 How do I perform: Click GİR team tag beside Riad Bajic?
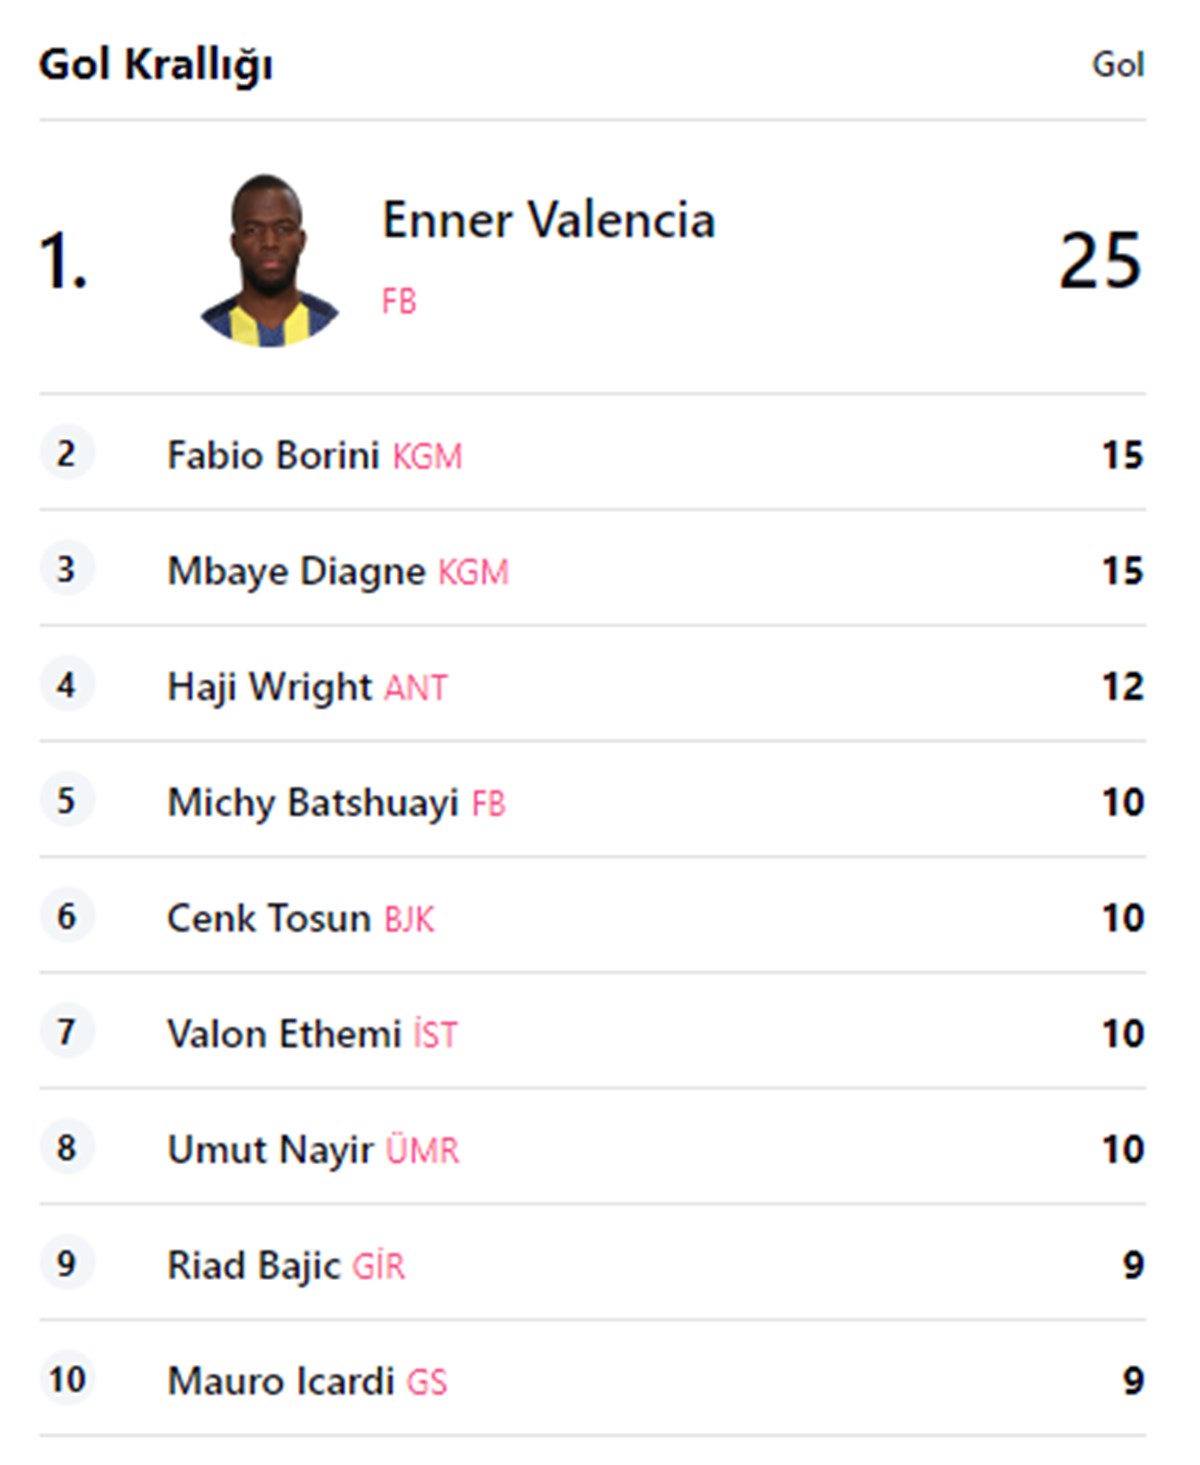(x=378, y=1266)
